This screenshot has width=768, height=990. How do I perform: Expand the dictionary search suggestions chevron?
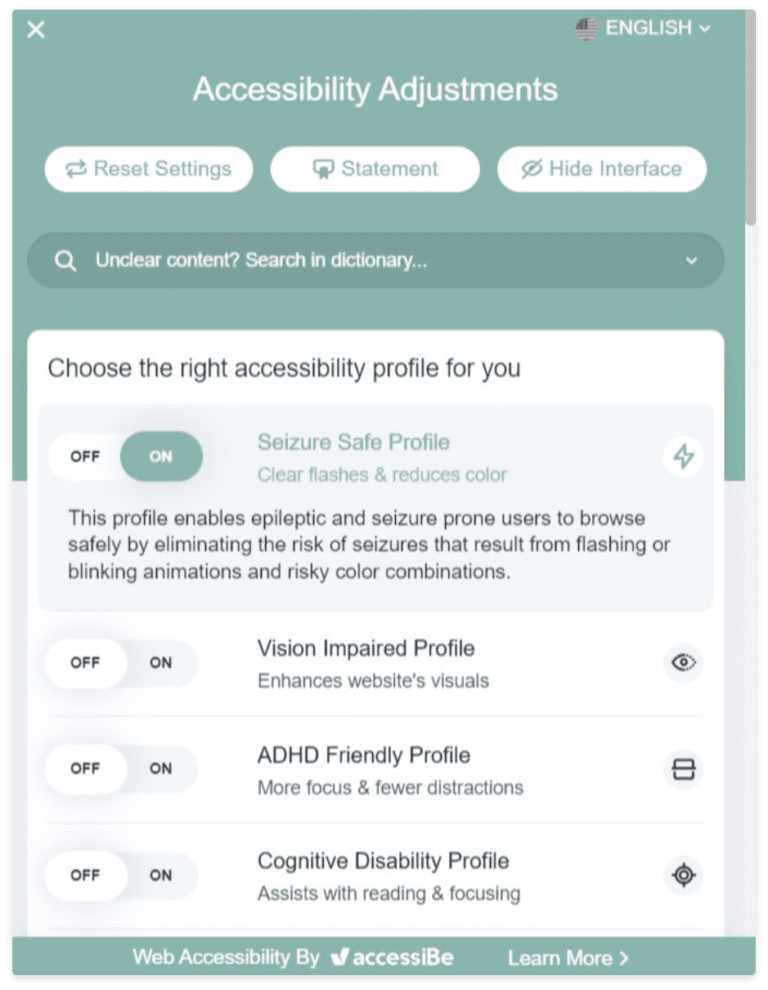690,260
